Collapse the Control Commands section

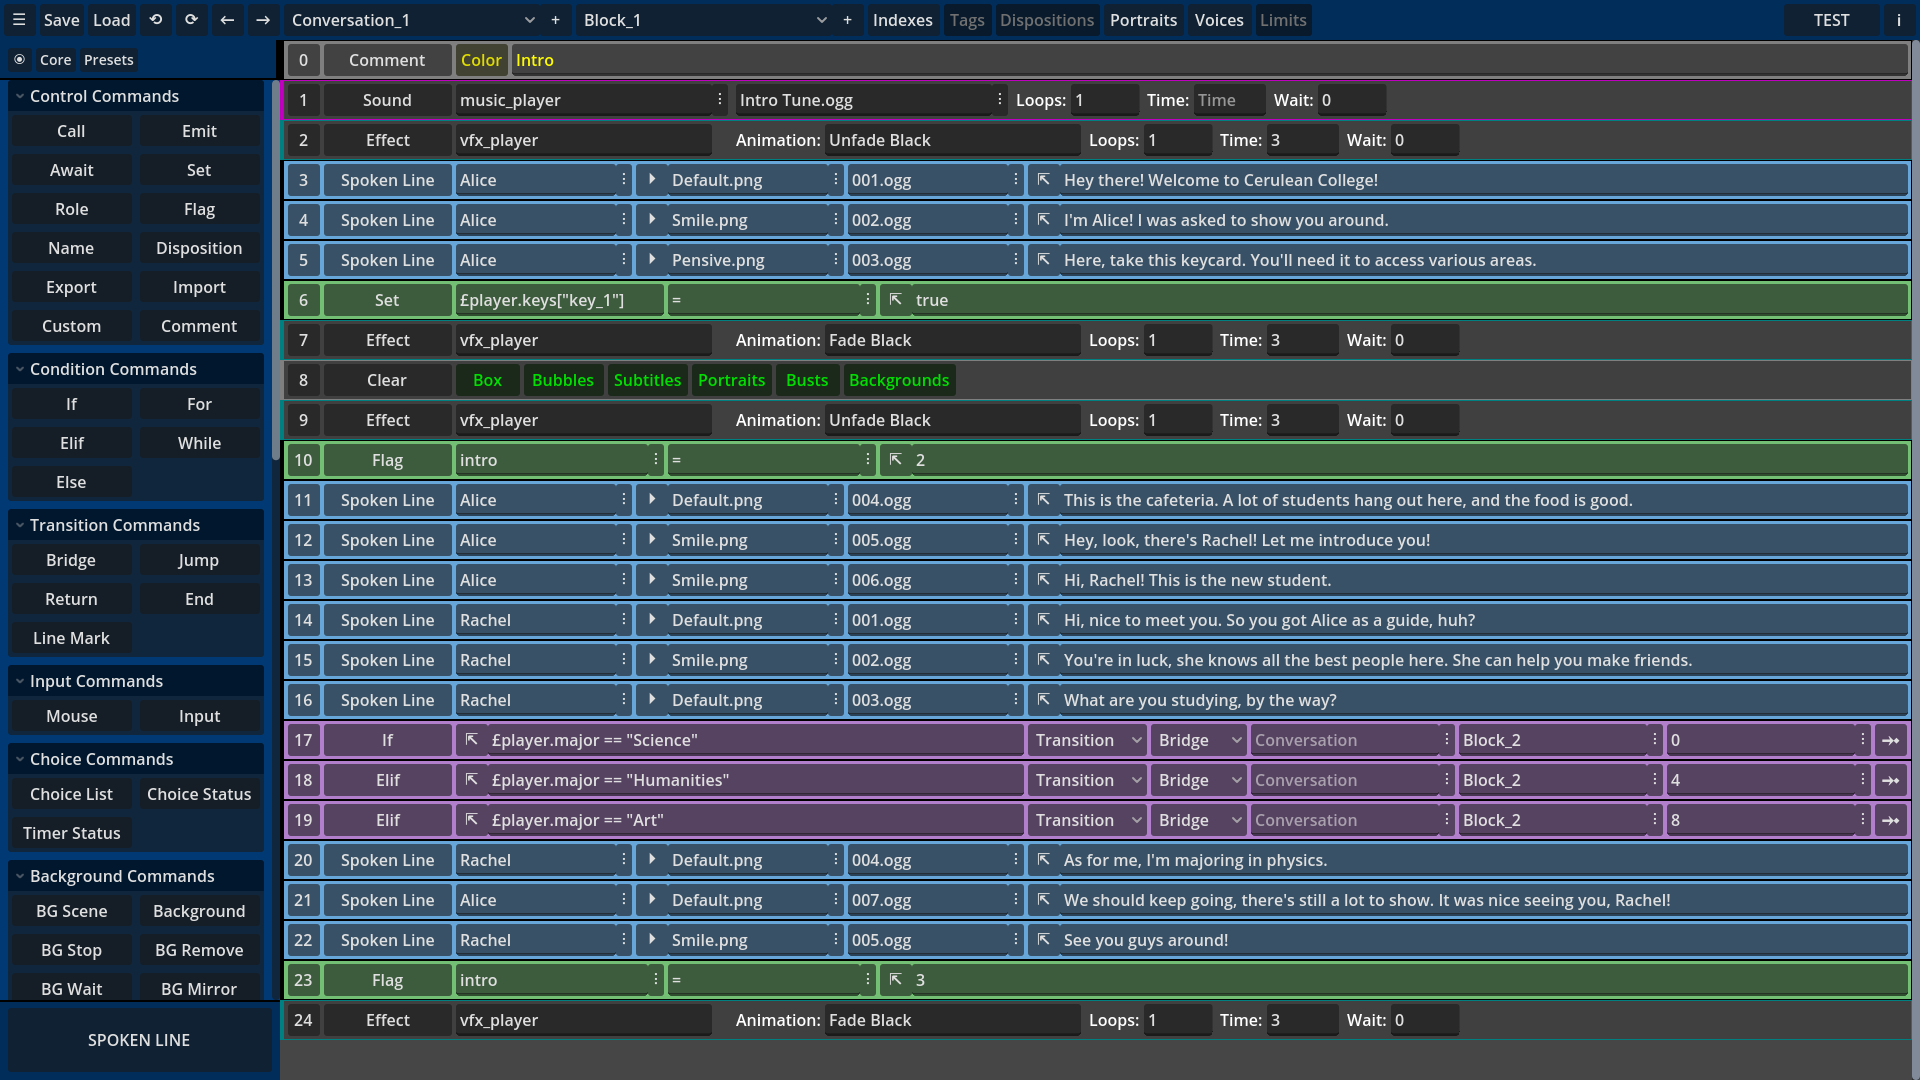(20, 96)
